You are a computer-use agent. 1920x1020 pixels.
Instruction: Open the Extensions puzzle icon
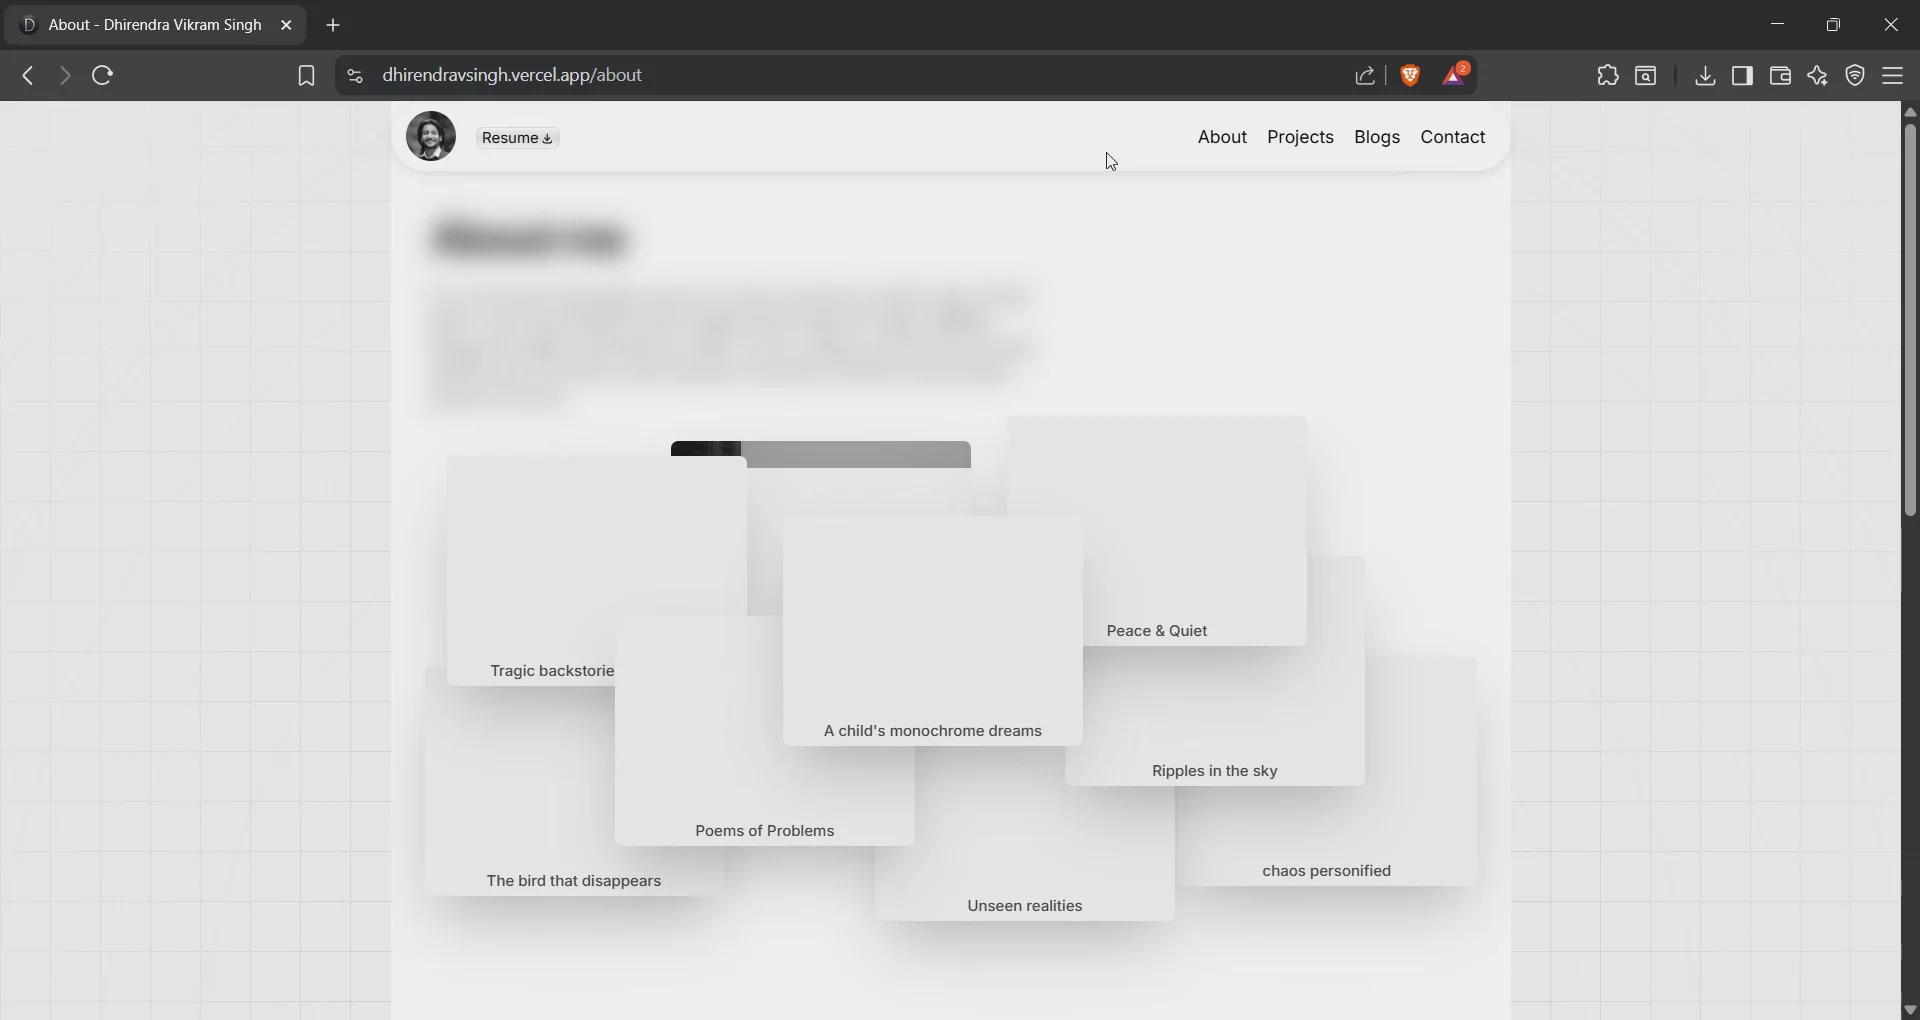click(x=1607, y=75)
